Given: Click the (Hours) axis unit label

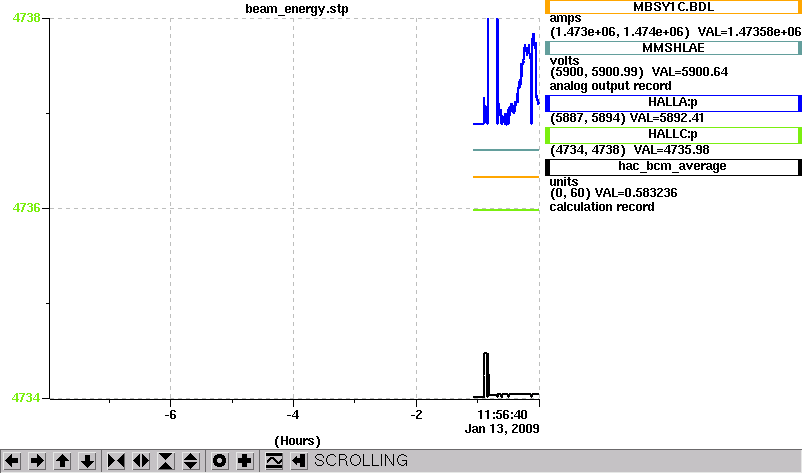Looking at the screenshot, I should pos(297,441).
